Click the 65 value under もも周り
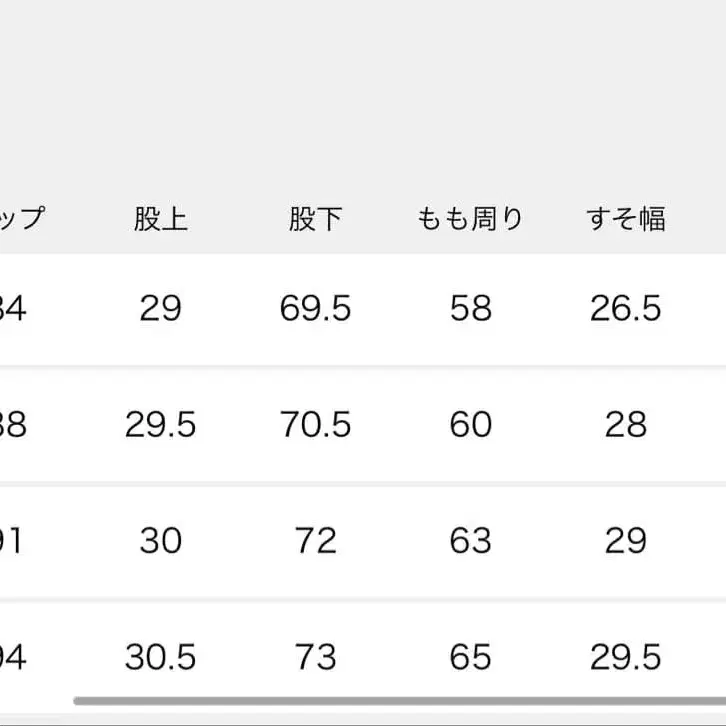 [470, 657]
